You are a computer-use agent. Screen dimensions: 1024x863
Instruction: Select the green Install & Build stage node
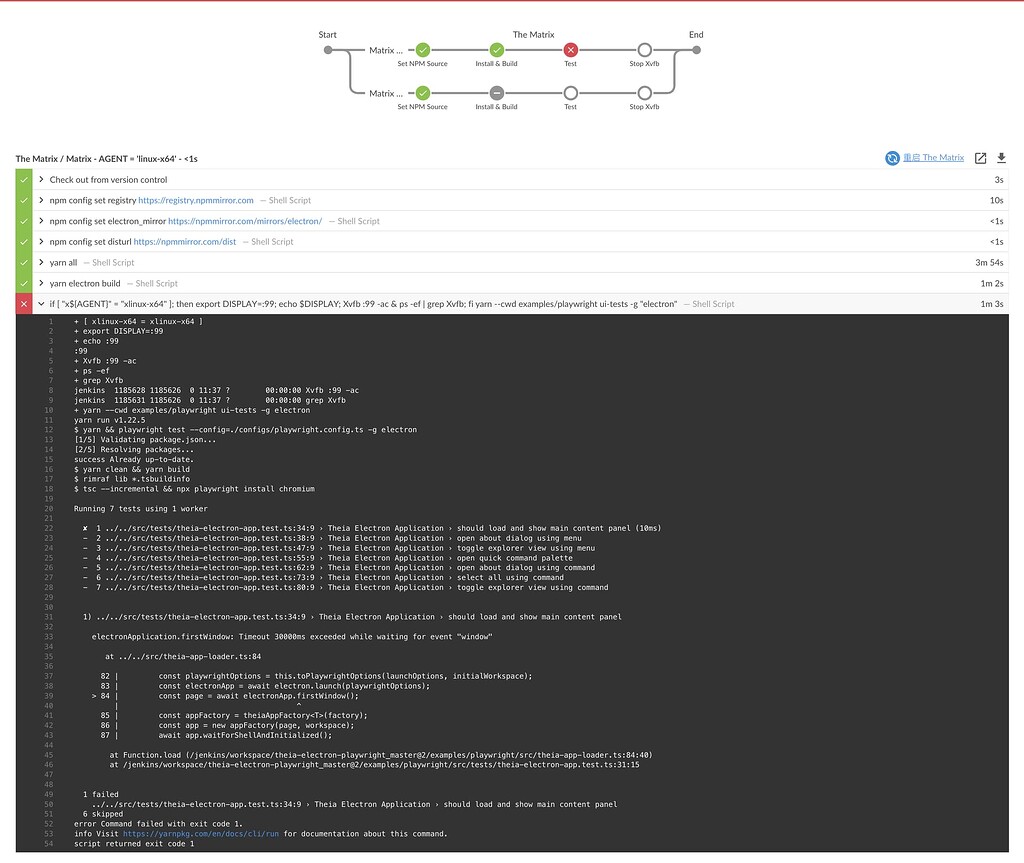coord(496,48)
